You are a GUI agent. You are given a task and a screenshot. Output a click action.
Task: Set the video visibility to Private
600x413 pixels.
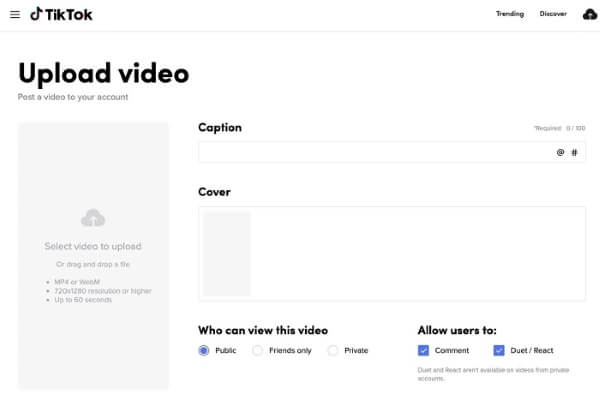[x=334, y=351]
